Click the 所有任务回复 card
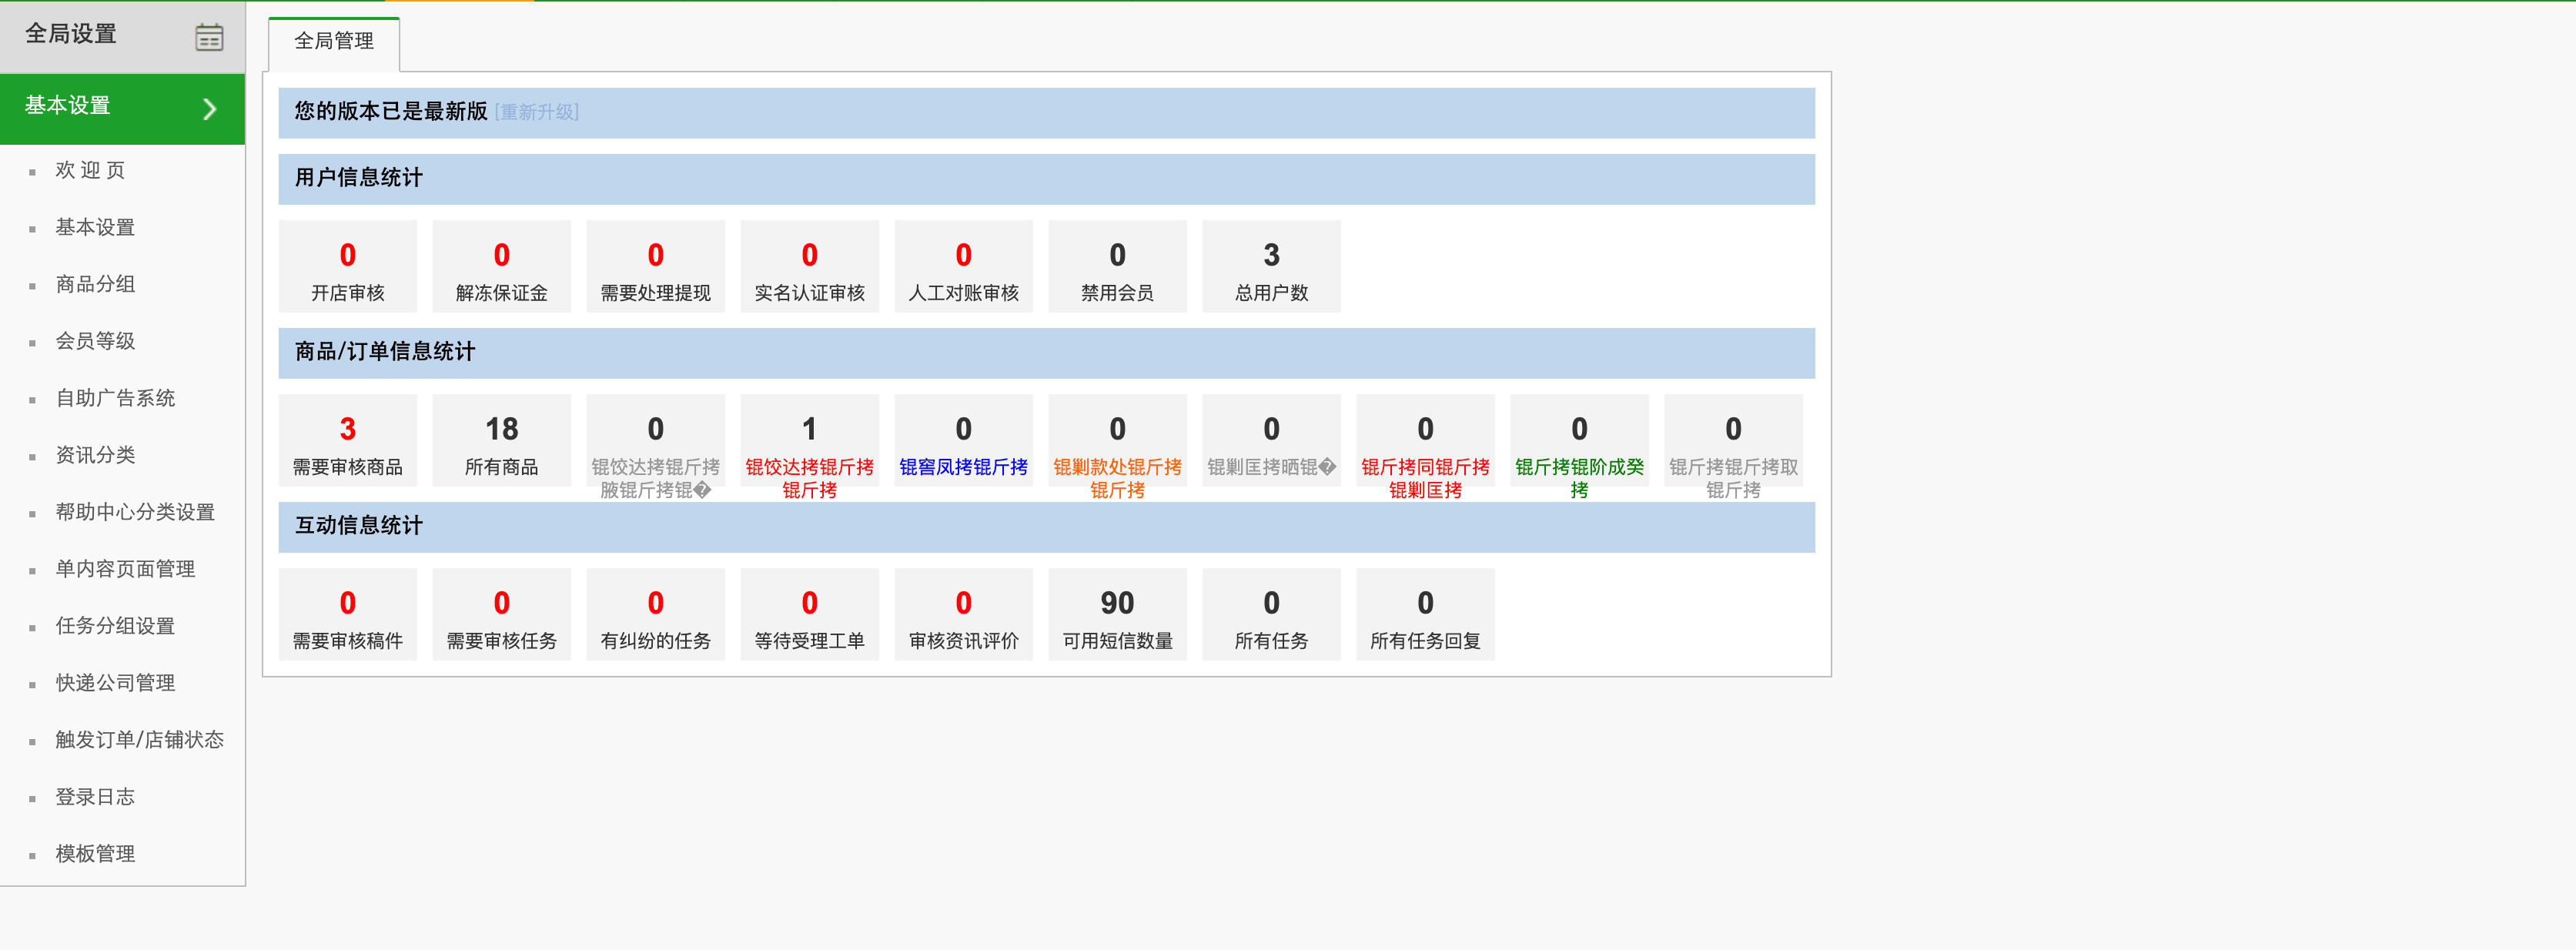The width and height of the screenshot is (2576, 950). 1426,615
